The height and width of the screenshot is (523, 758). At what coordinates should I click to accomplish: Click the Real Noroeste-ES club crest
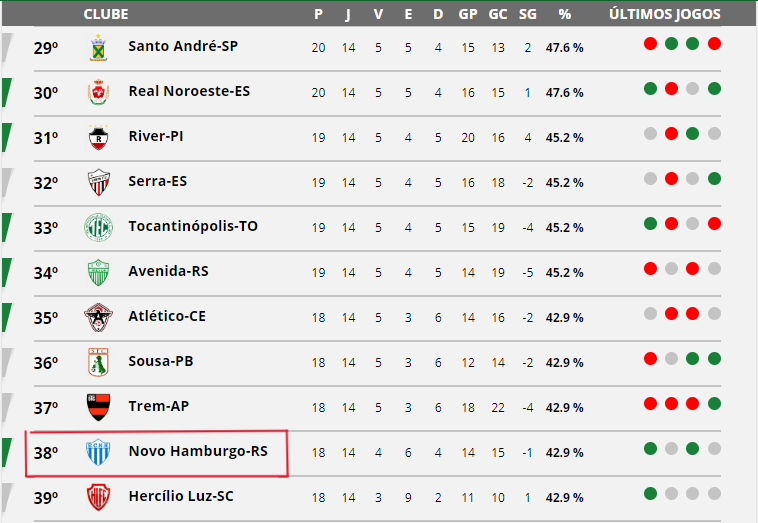[x=99, y=92]
